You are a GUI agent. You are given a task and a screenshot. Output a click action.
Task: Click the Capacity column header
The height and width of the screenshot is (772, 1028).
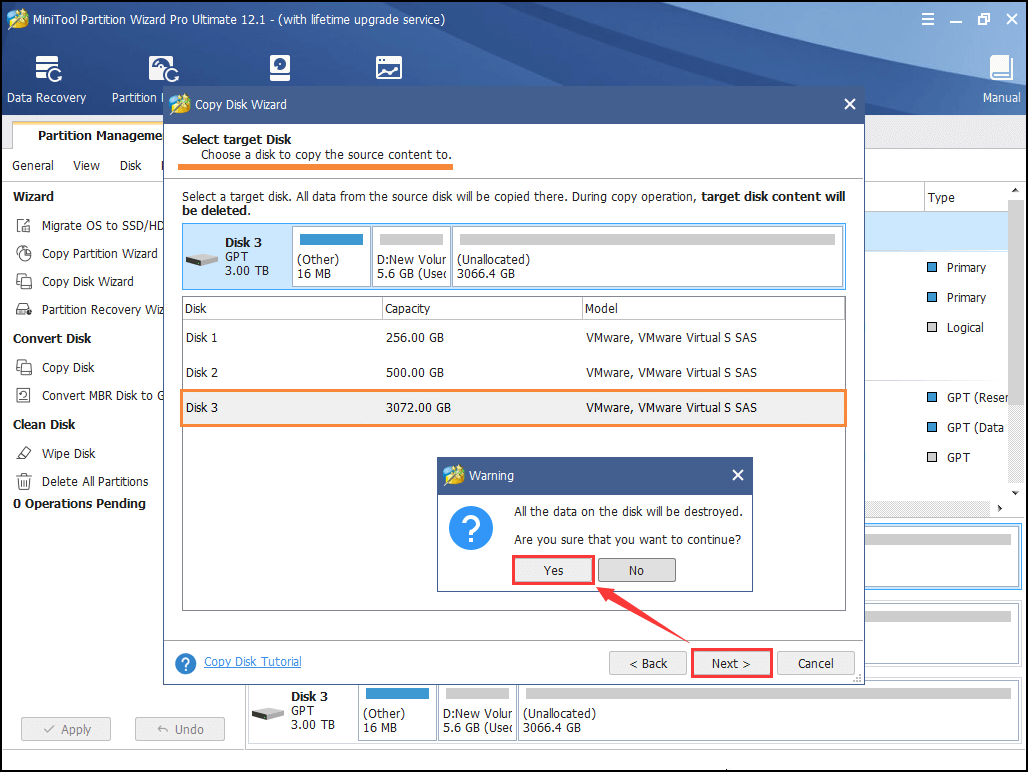pos(482,308)
